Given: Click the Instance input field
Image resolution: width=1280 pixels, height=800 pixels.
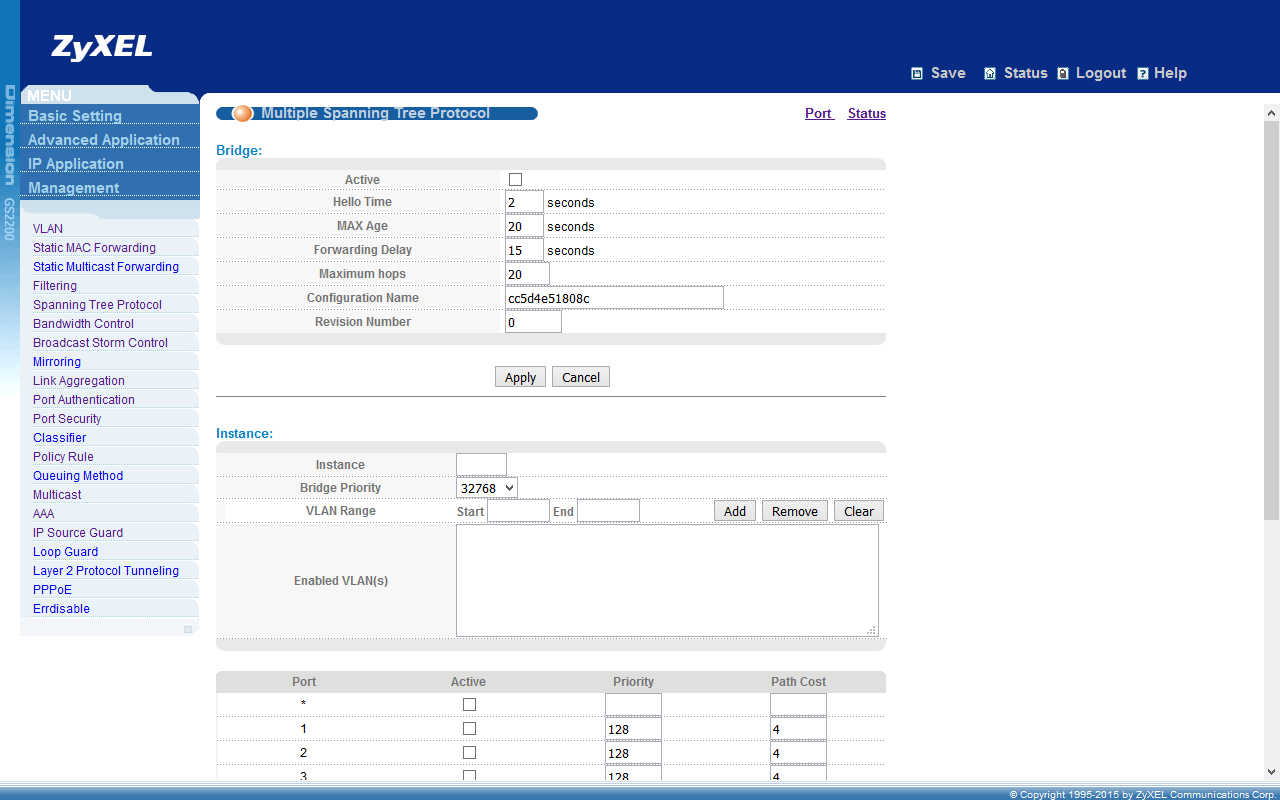Looking at the screenshot, I should [481, 465].
